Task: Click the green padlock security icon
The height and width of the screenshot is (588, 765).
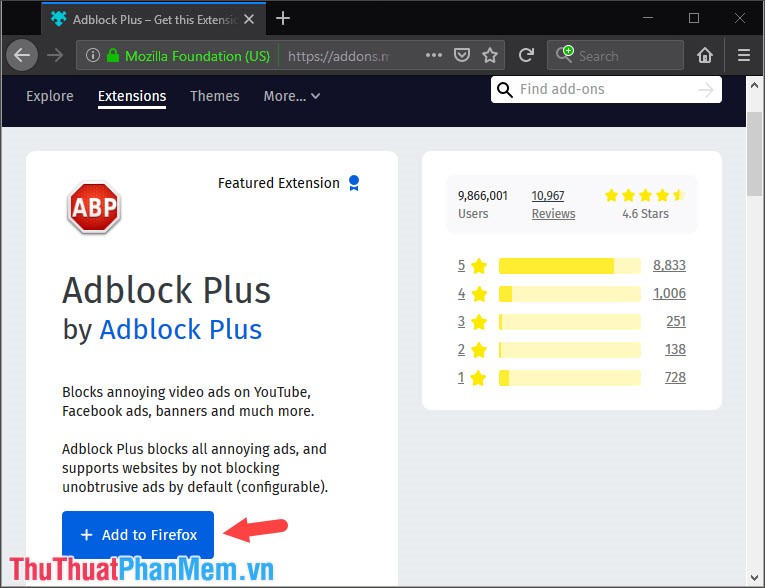Action: (113, 55)
